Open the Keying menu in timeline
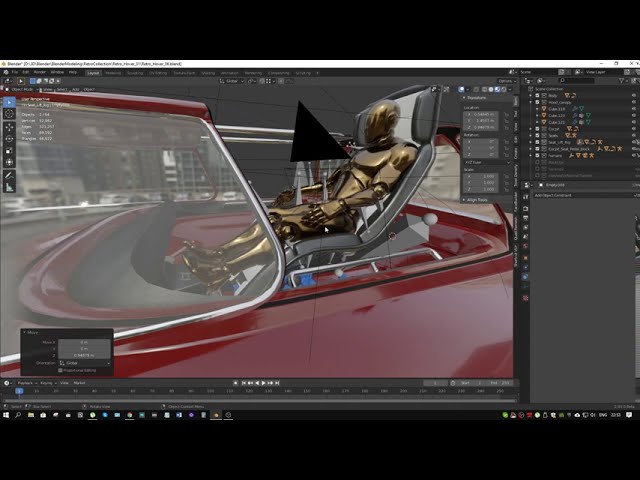This screenshot has width=640, height=480. (48, 383)
